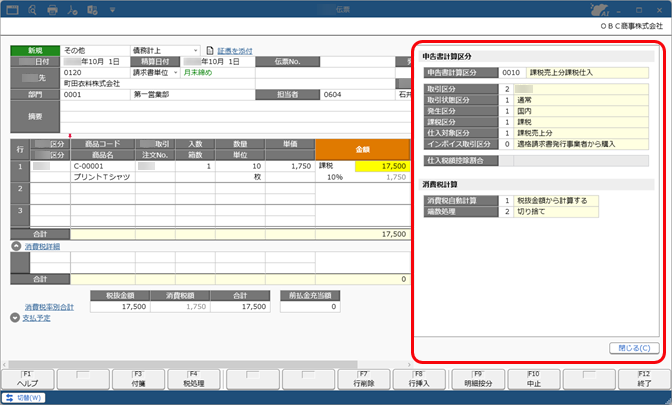Click the 消費税自動計算 value field

pos(556,201)
